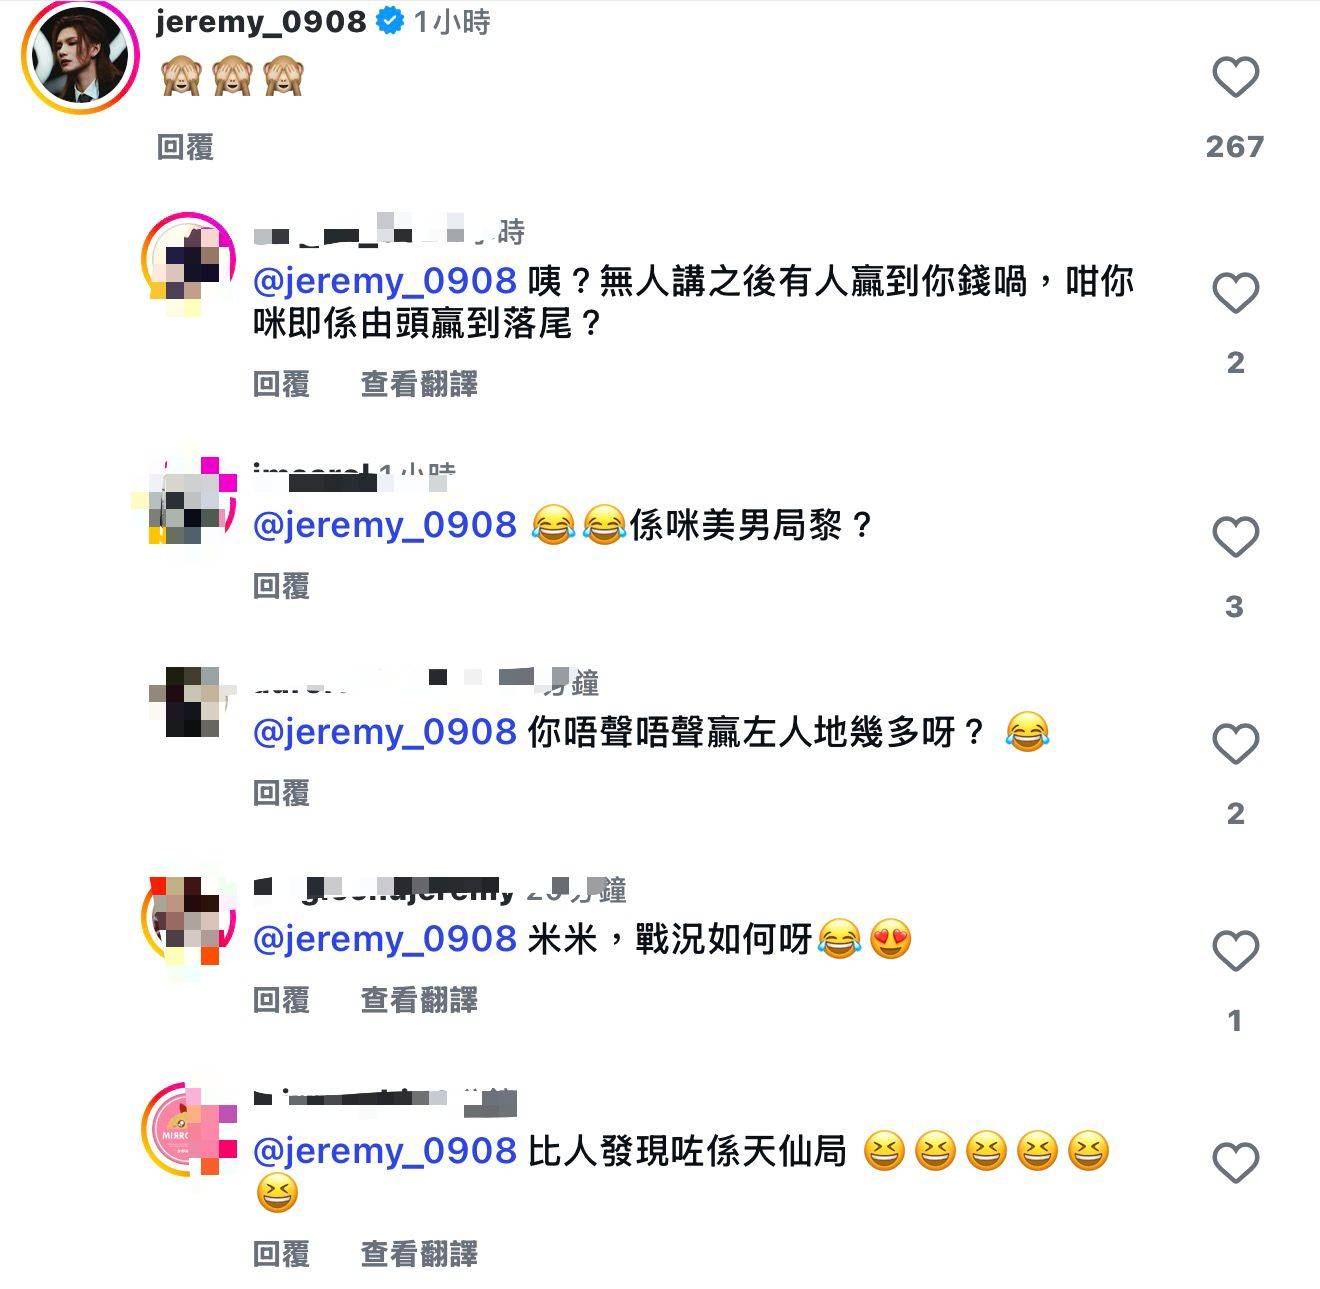
Task: Like the 係咪美男局黎 reply
Action: click(x=1235, y=537)
